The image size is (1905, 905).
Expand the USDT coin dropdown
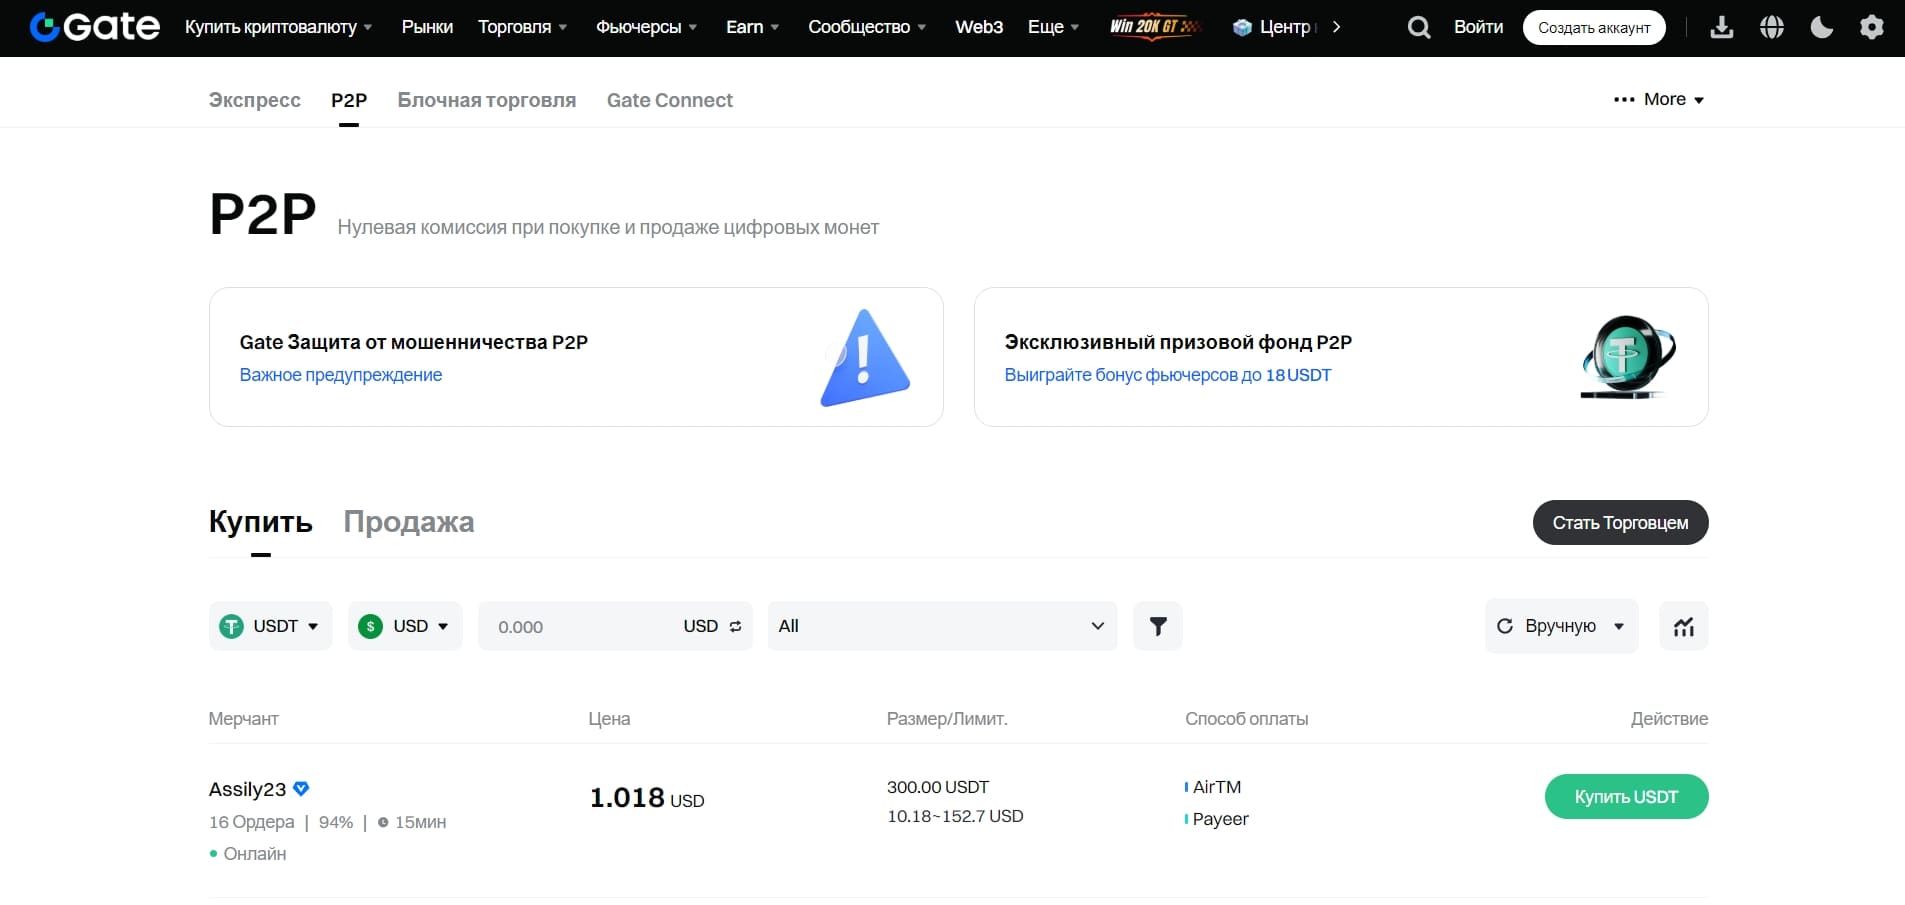270,626
